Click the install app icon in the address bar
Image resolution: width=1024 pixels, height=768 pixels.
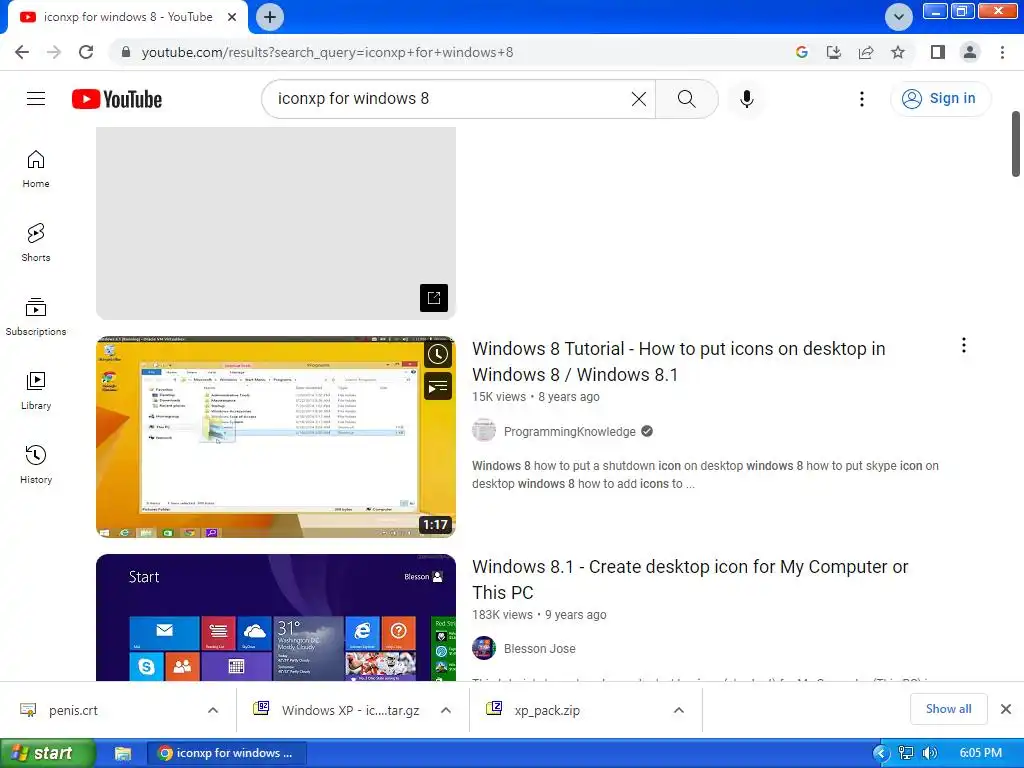click(834, 52)
